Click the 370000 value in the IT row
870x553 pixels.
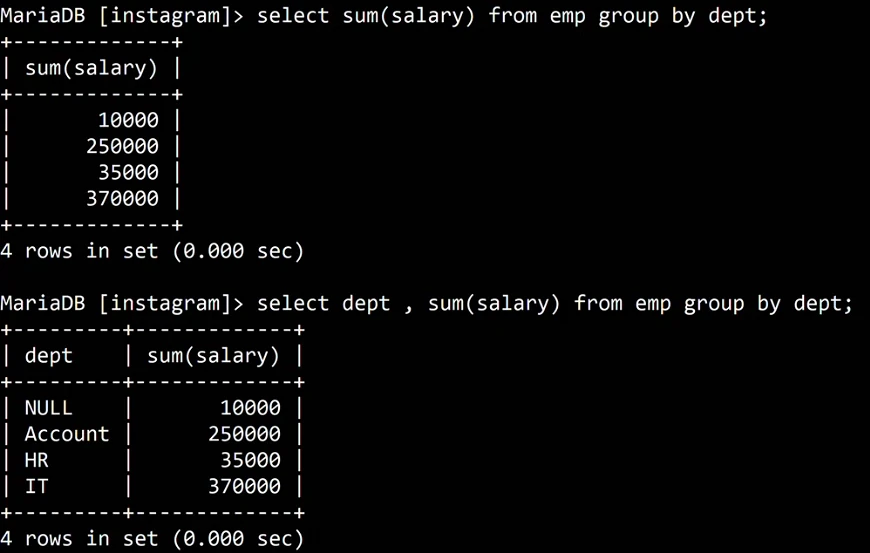244,486
